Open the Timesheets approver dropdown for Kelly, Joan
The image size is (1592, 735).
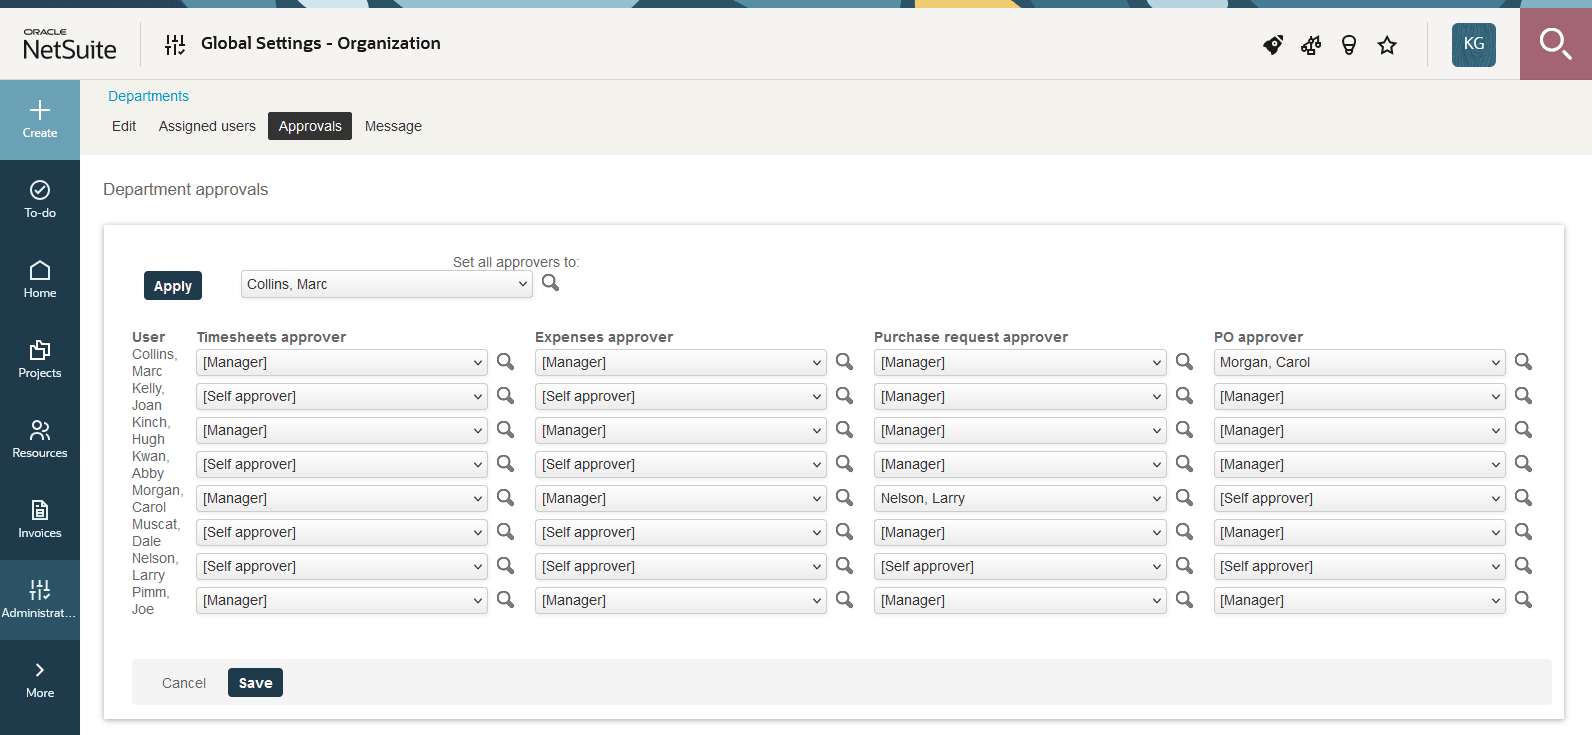(x=342, y=396)
